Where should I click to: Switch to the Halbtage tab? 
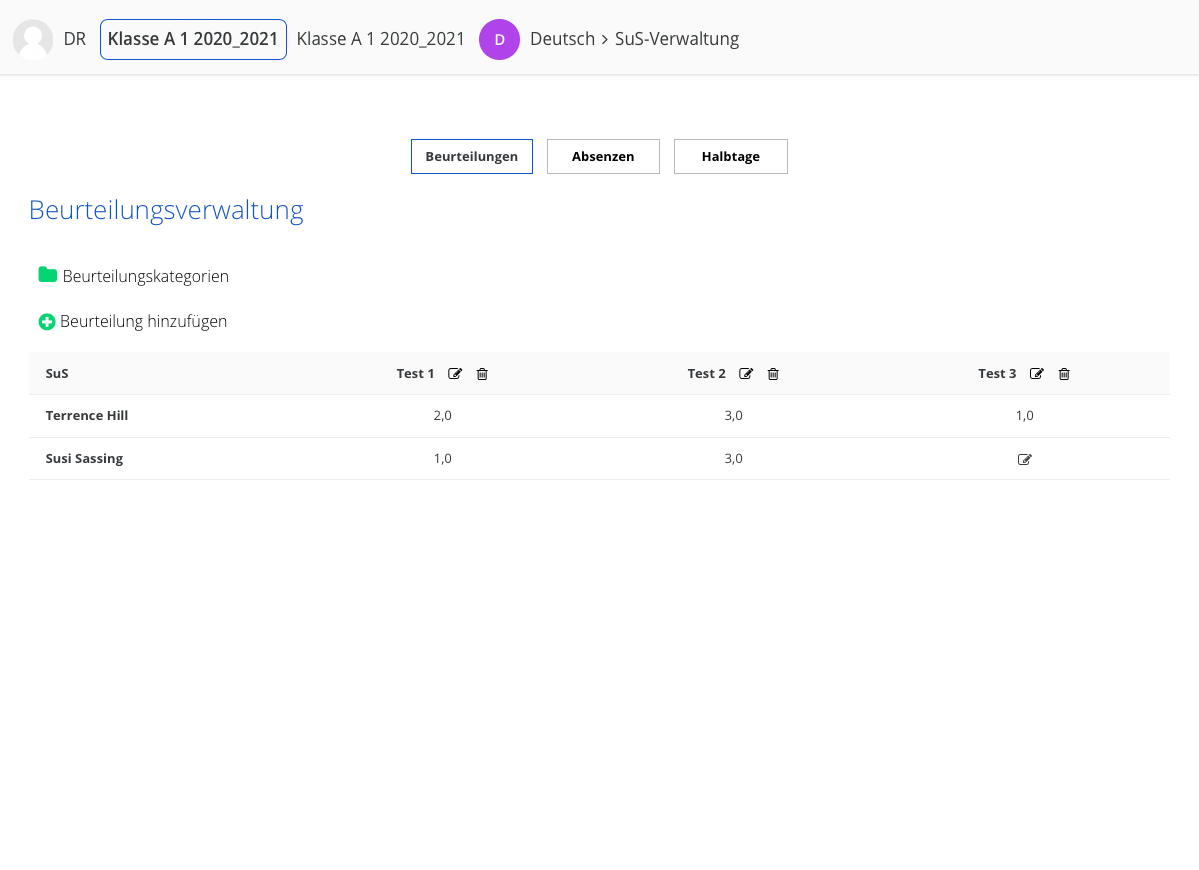730,157
